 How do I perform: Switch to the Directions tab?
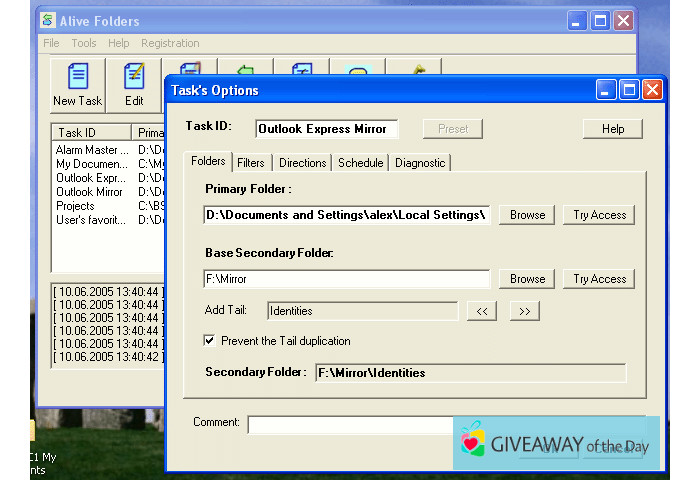point(302,163)
